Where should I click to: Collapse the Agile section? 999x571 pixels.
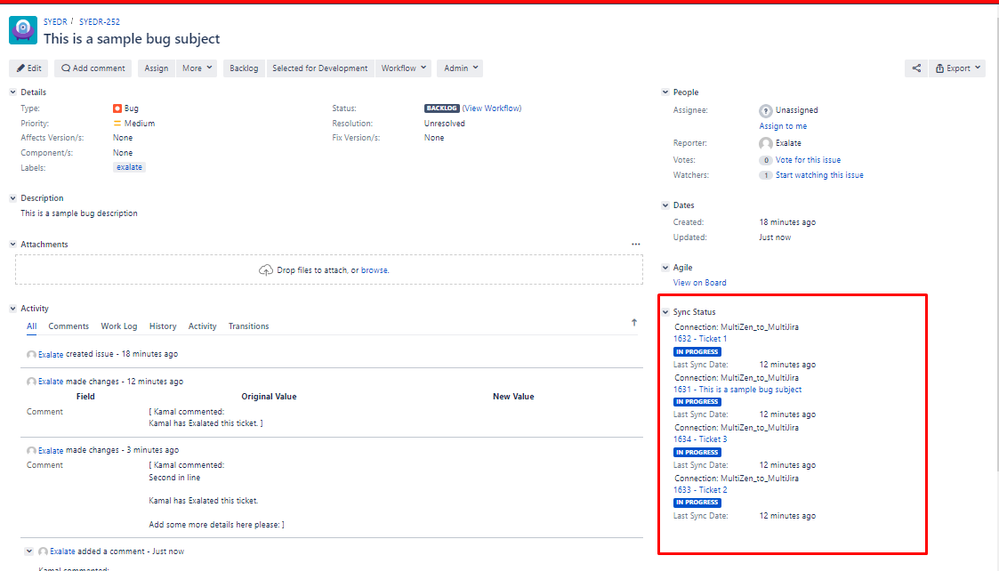point(665,268)
